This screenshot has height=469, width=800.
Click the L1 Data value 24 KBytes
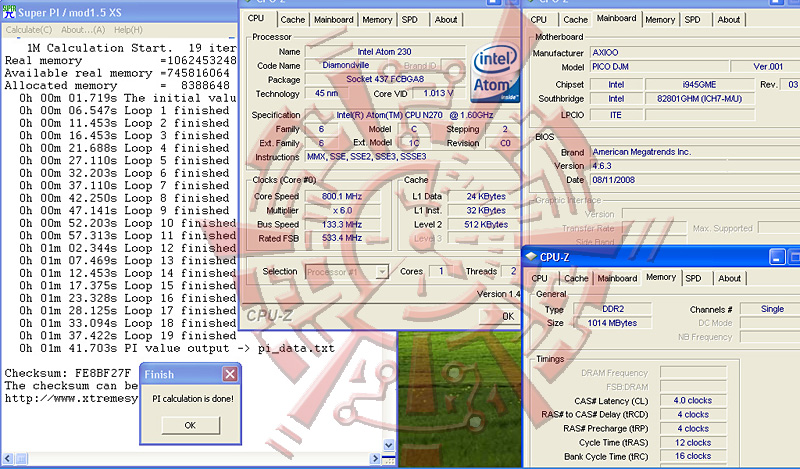pyautogui.click(x=486, y=196)
